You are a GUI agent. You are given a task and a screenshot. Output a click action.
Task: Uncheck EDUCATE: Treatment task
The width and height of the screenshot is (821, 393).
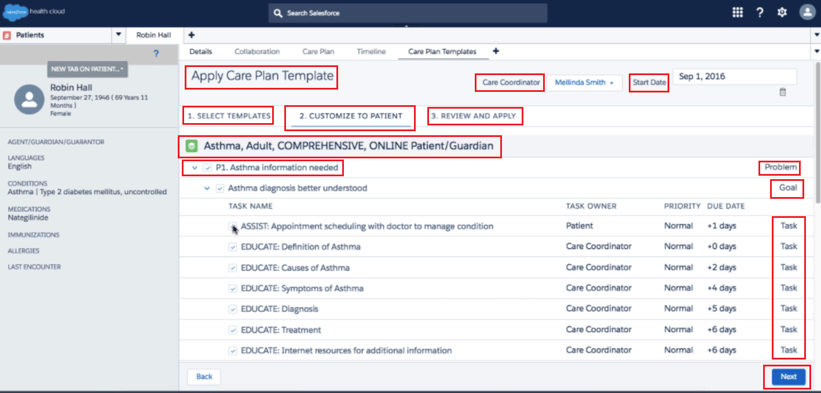coord(232,330)
